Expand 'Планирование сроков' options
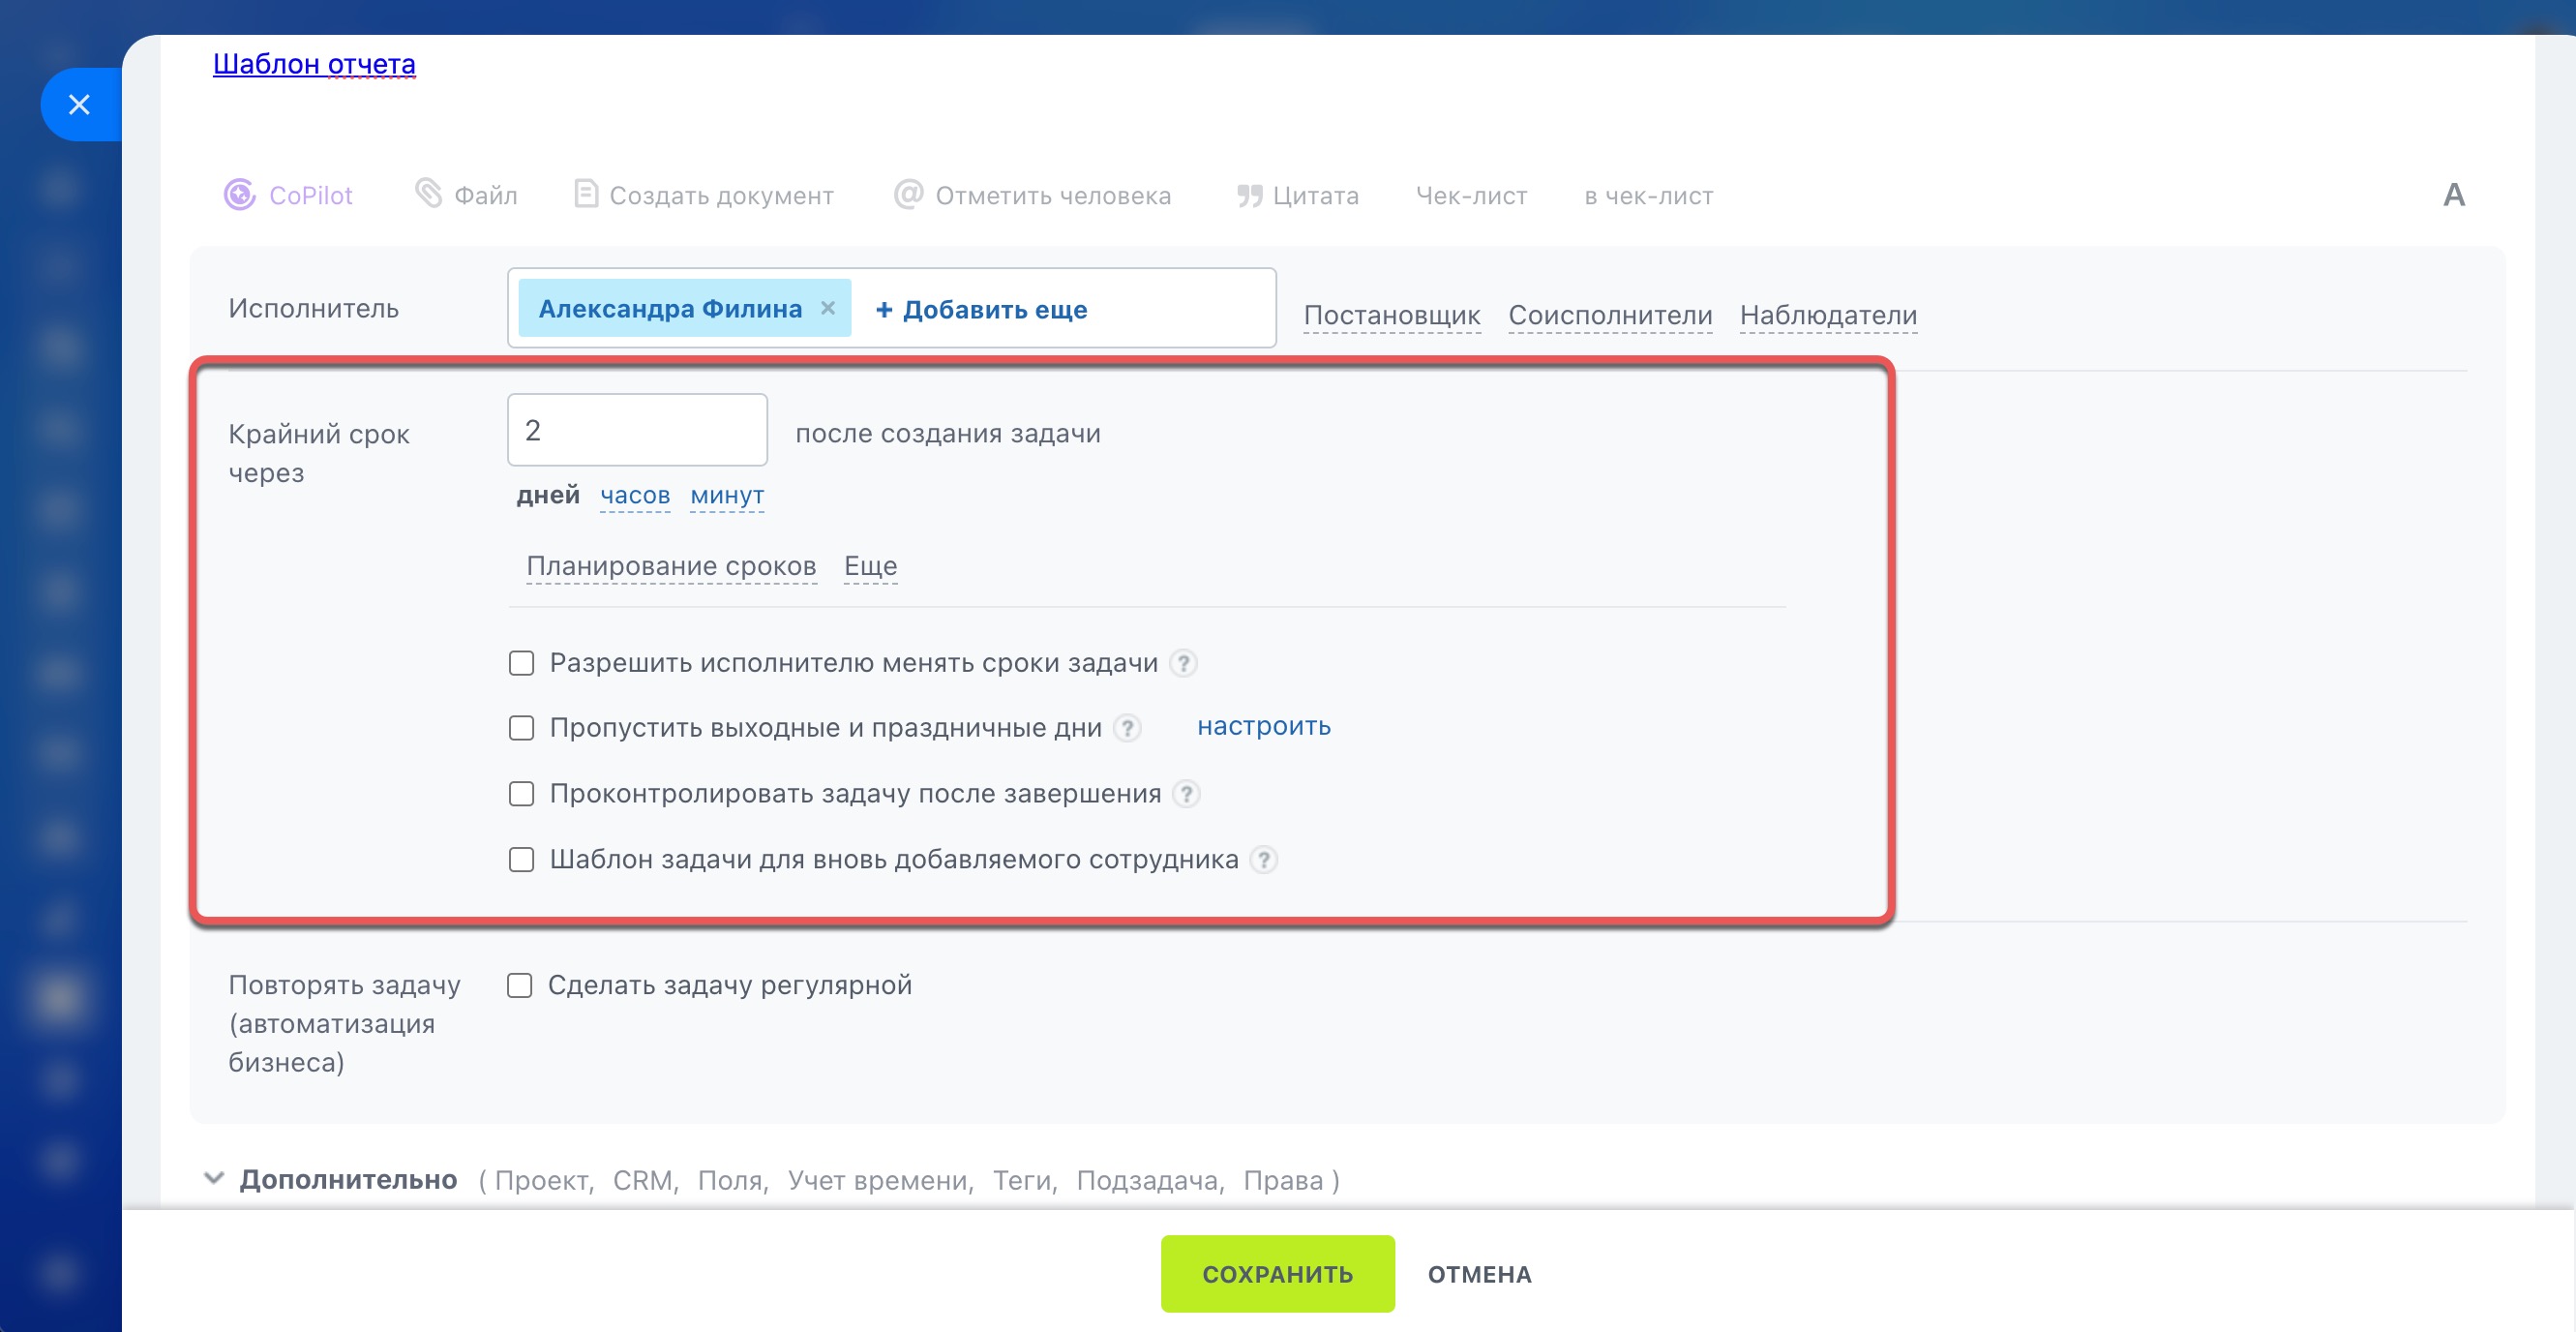The image size is (2576, 1332). click(x=671, y=566)
